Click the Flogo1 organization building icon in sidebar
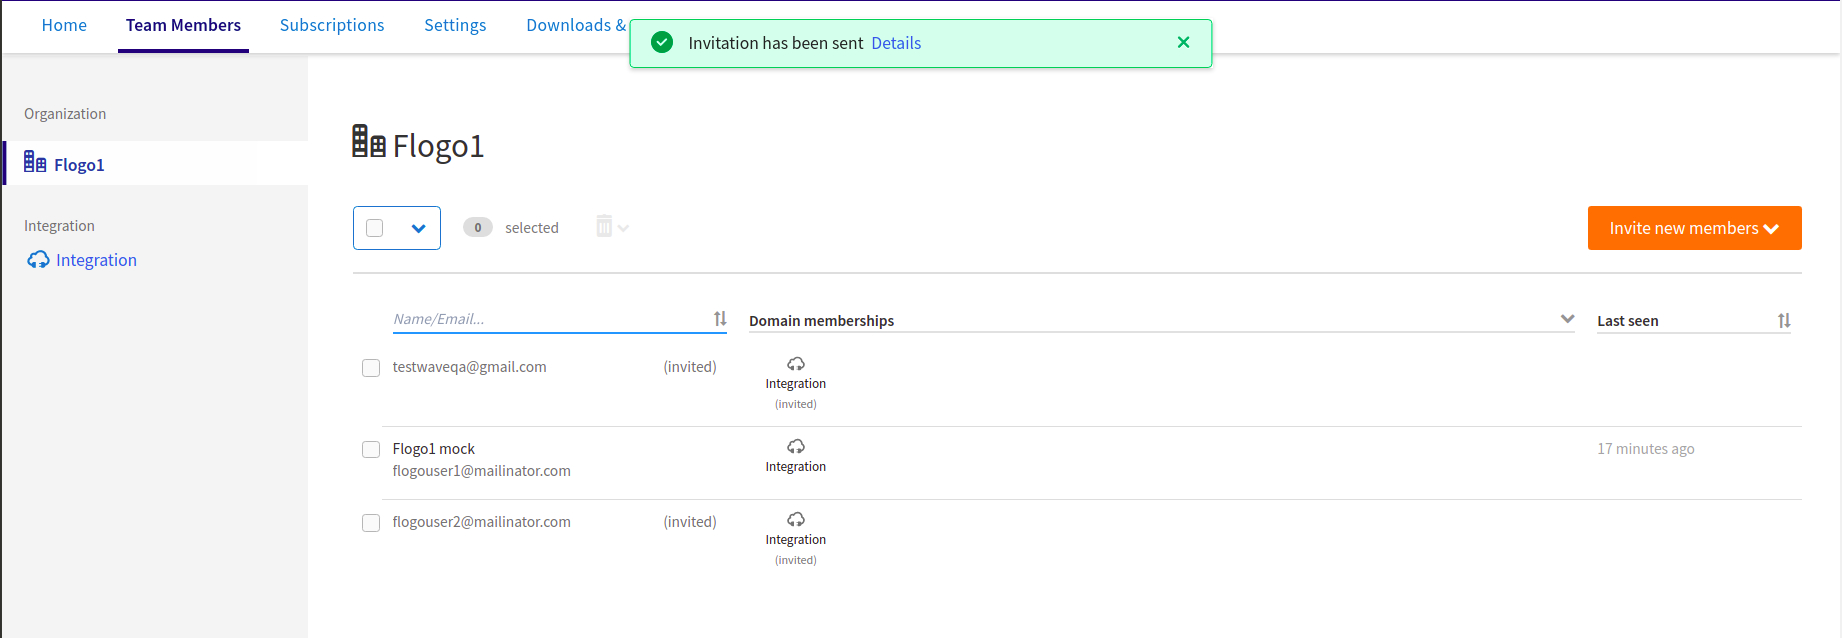The height and width of the screenshot is (638, 1842). [35, 162]
